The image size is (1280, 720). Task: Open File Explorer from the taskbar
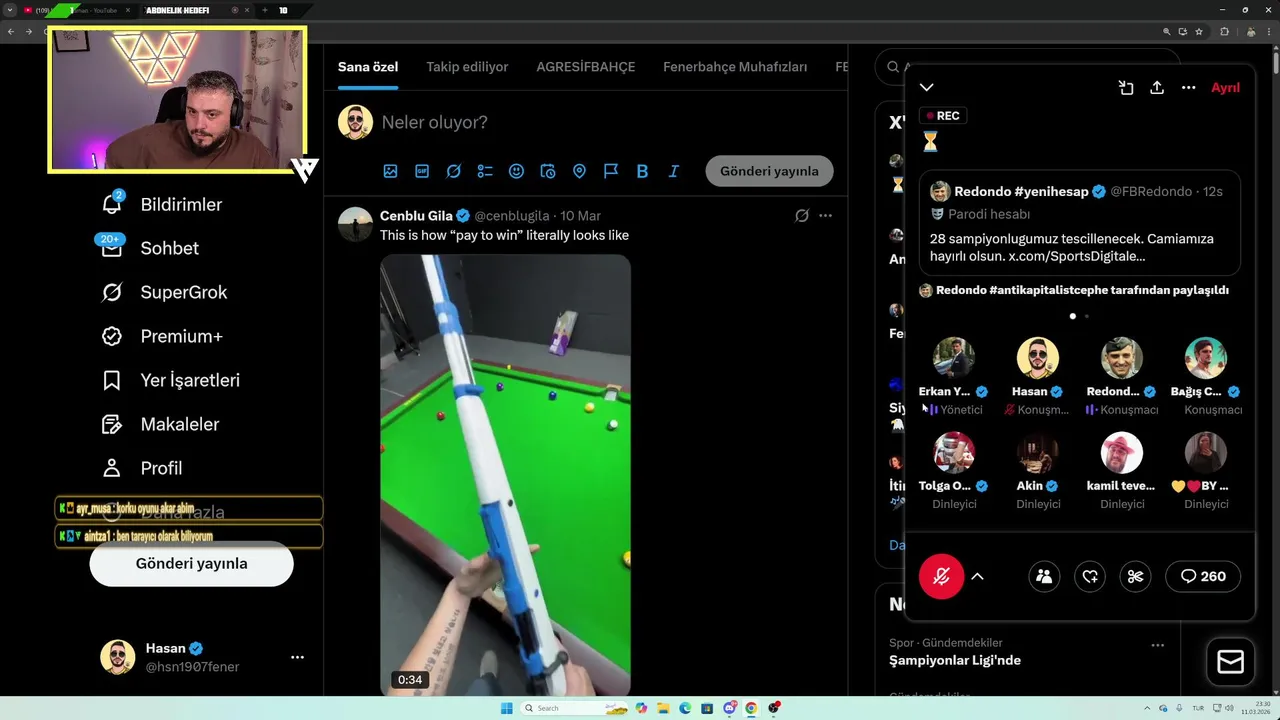(x=662, y=708)
